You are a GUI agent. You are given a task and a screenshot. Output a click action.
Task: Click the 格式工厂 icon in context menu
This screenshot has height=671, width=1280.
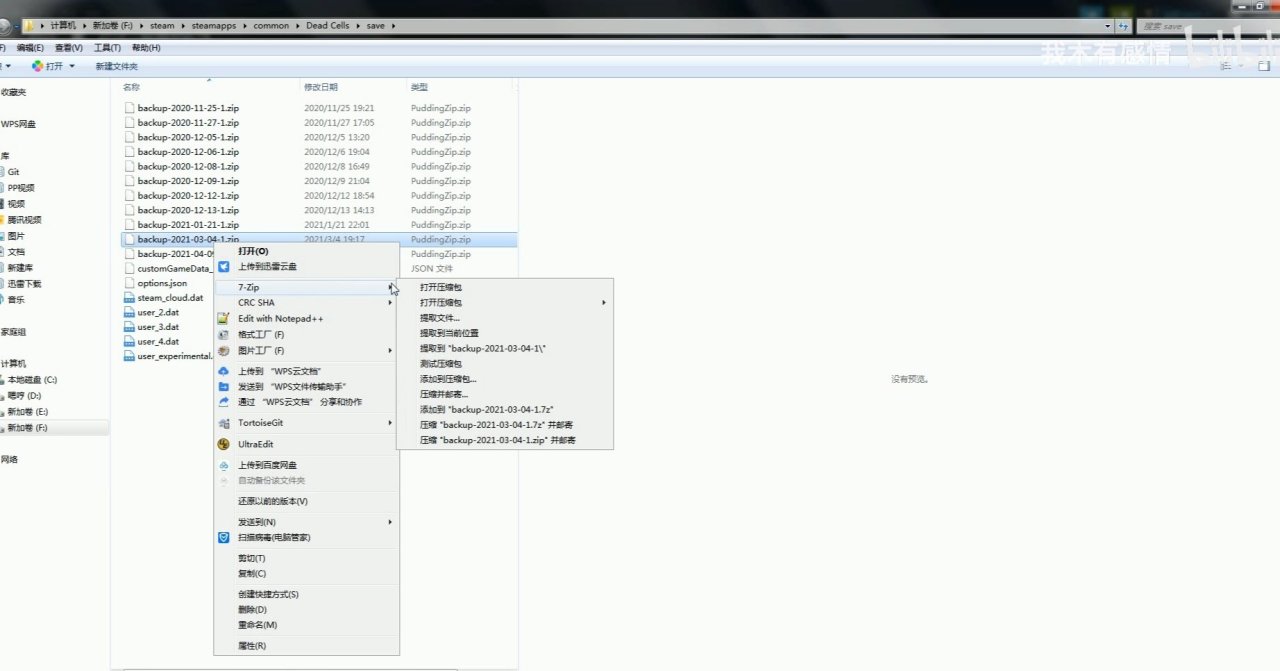coord(224,335)
